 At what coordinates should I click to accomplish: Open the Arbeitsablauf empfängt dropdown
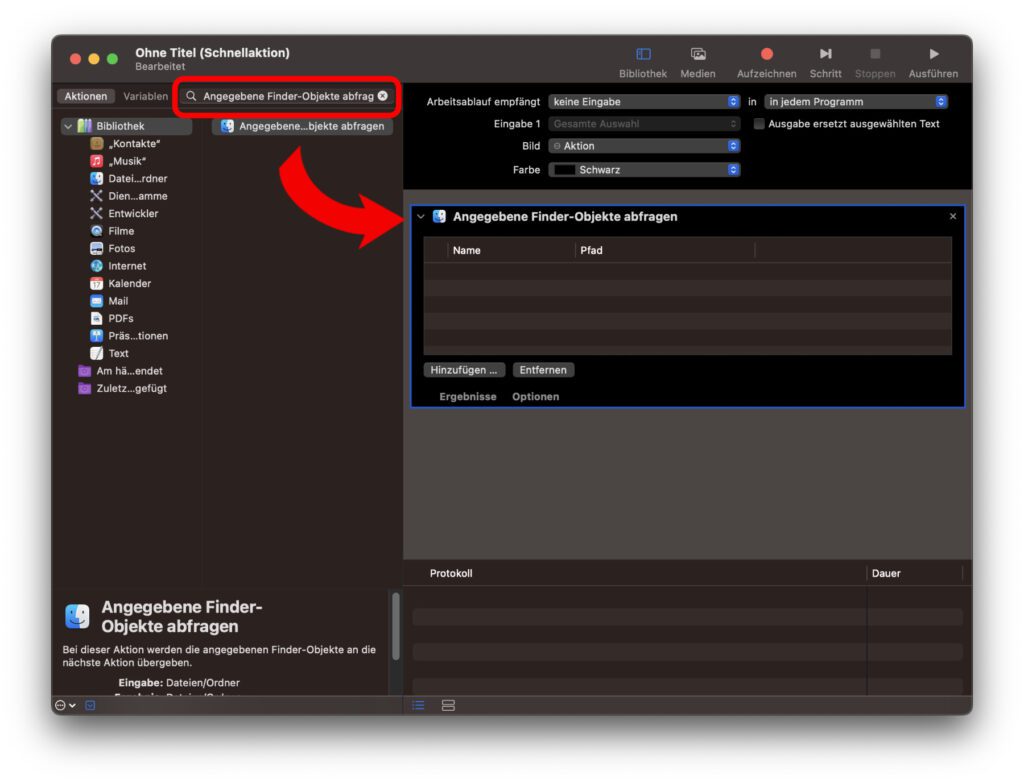(x=644, y=102)
